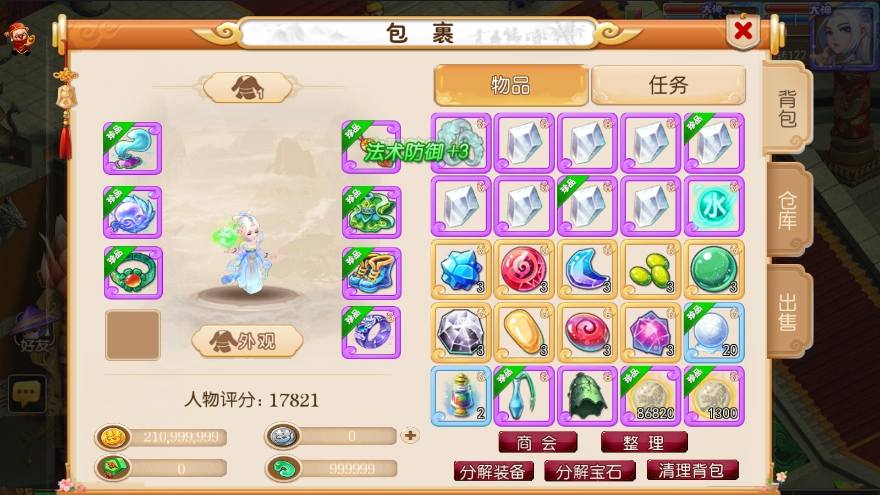This screenshot has width=880, height=495.
Task: Click the 整理 button
Action: [644, 443]
